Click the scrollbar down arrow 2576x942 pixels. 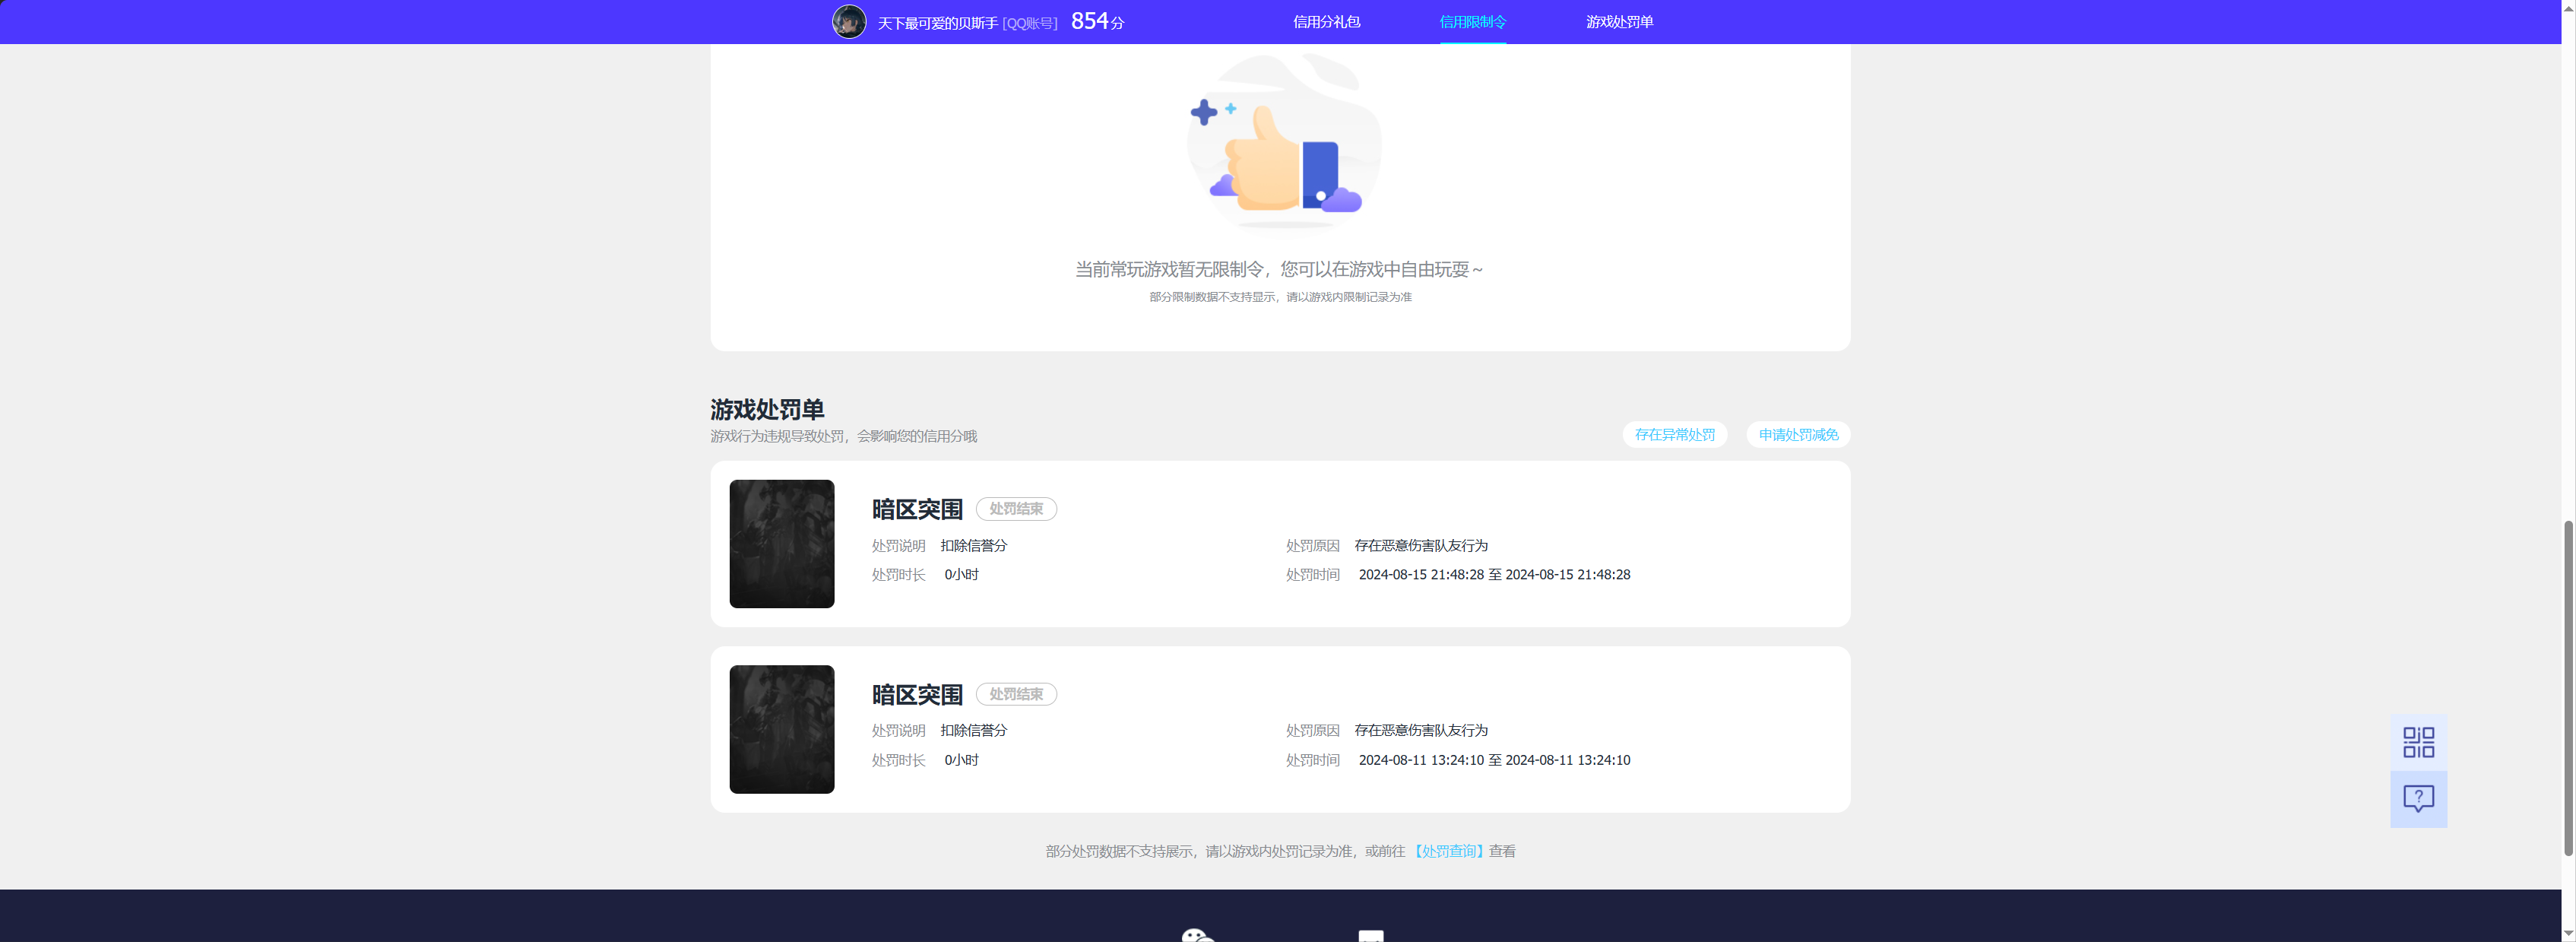point(2568,934)
